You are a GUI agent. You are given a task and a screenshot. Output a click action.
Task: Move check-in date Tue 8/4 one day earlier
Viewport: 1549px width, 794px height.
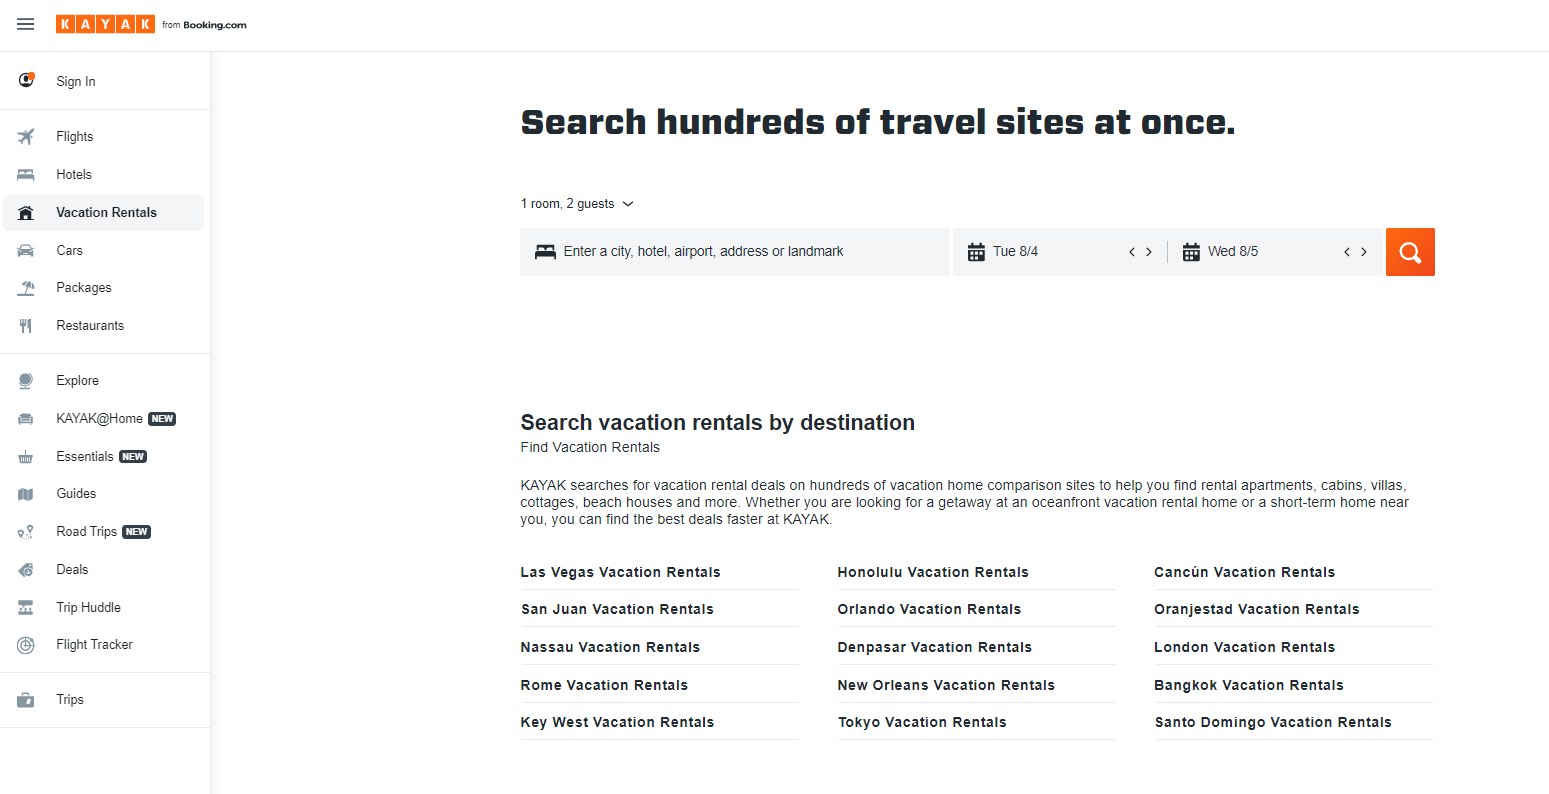point(1132,252)
